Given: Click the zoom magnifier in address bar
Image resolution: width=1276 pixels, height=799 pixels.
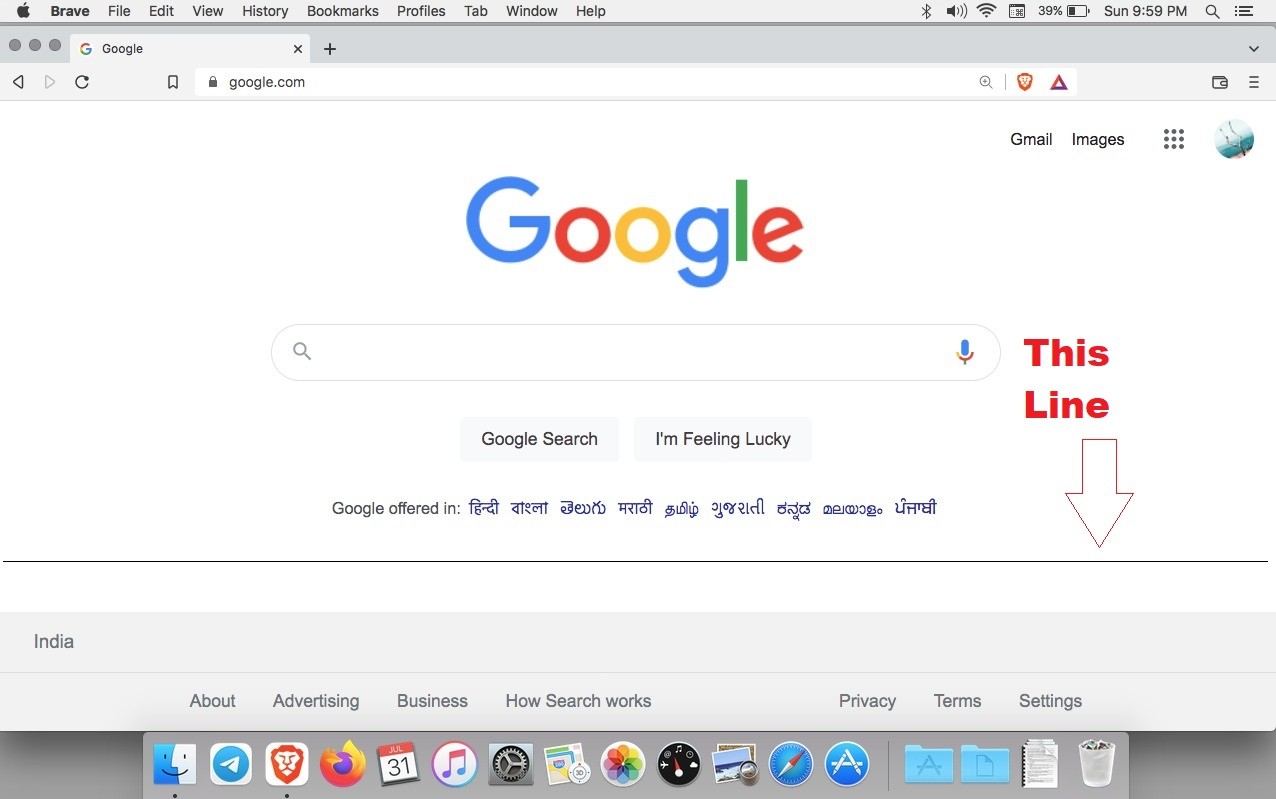Looking at the screenshot, I should [x=986, y=82].
